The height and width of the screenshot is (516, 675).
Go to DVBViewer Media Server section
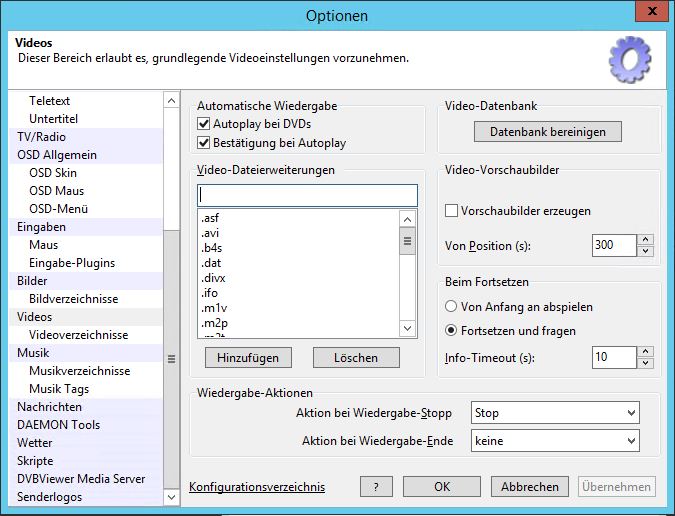click(x=81, y=479)
